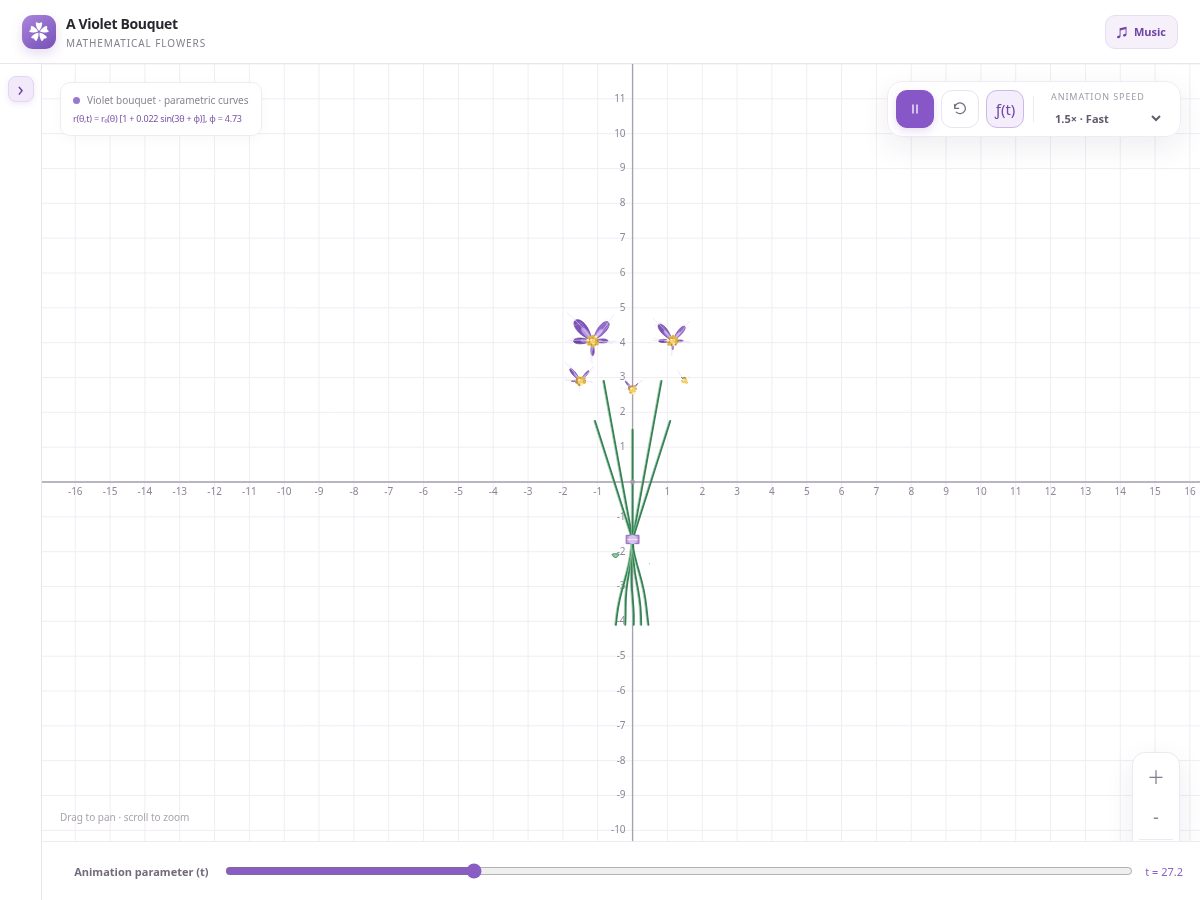Click the large left violet flower

592,337
